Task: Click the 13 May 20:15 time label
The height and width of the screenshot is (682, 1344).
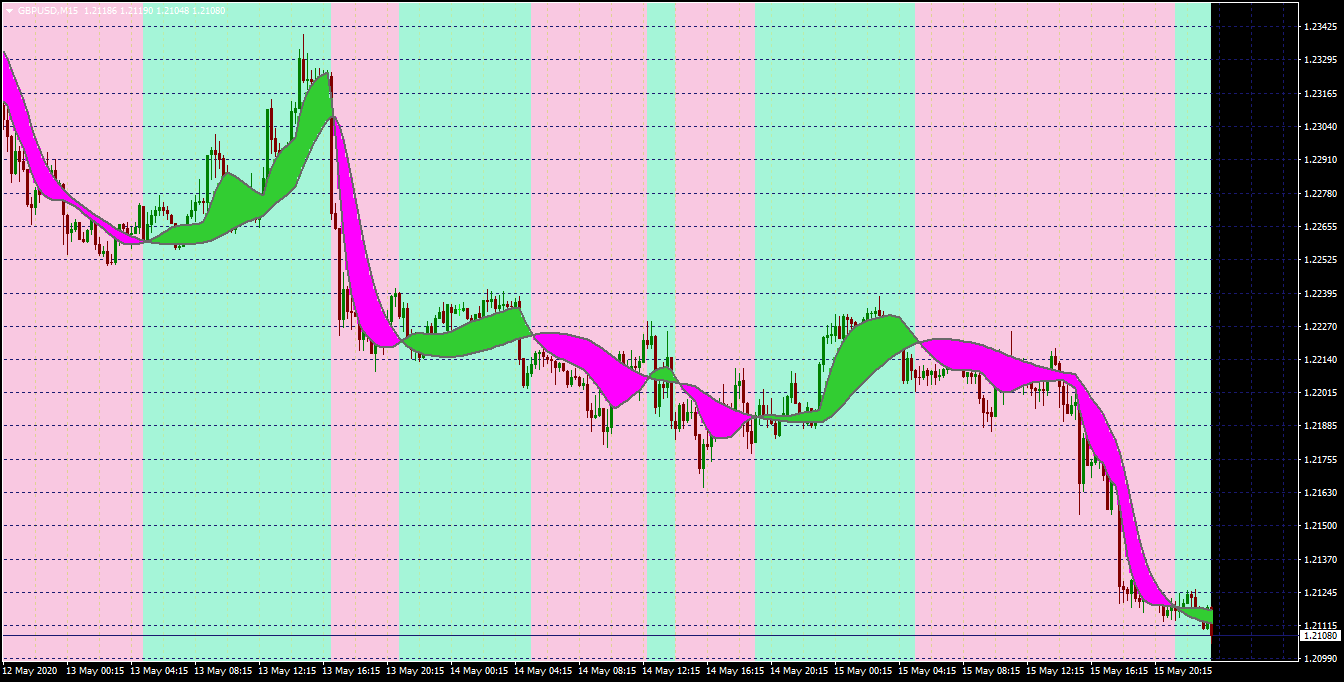Action: coord(416,671)
